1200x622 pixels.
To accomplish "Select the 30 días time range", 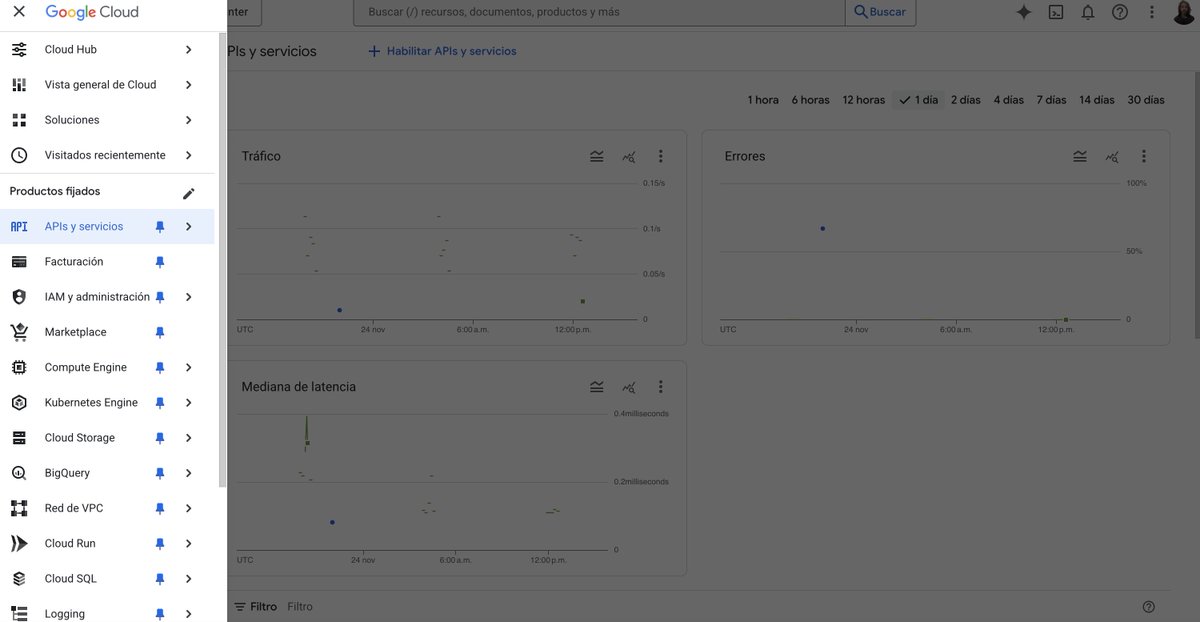I will click(1146, 100).
